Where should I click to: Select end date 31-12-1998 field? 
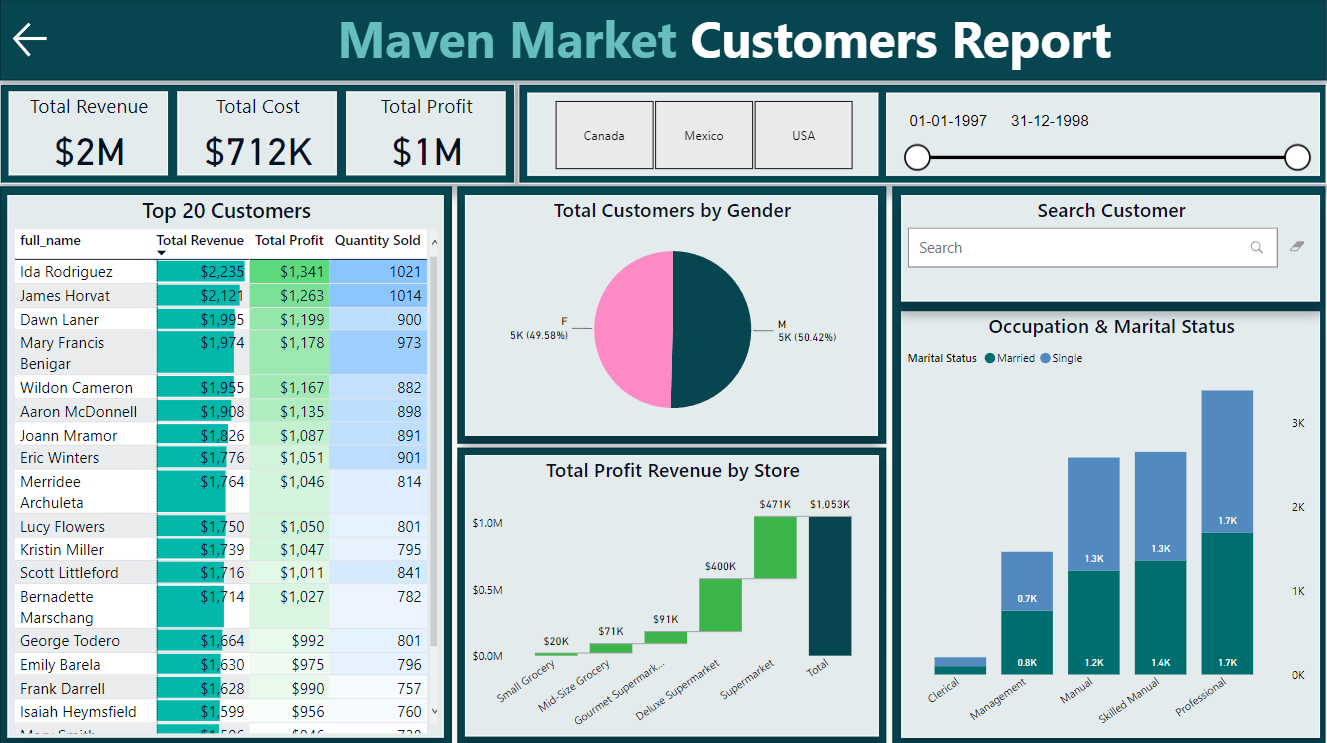[x=1050, y=121]
